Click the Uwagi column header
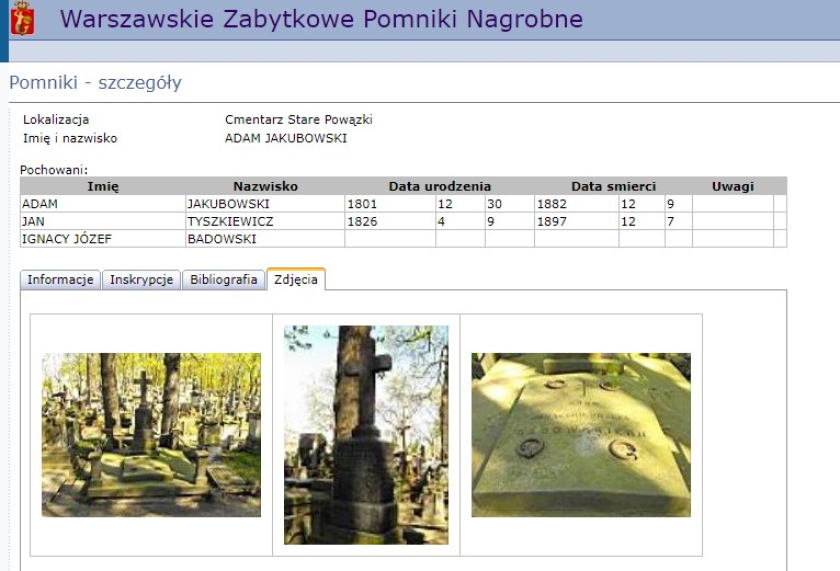840x571 pixels. [x=733, y=186]
